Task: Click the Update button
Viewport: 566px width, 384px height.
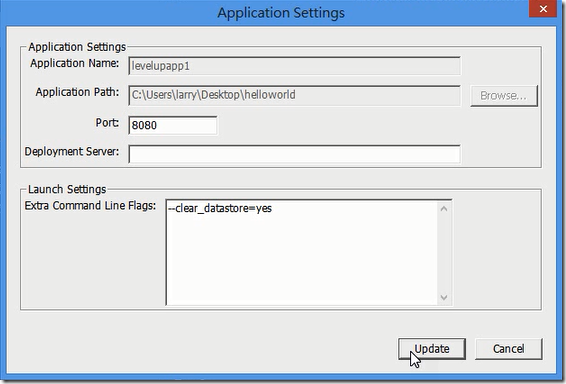Action: [x=432, y=349]
